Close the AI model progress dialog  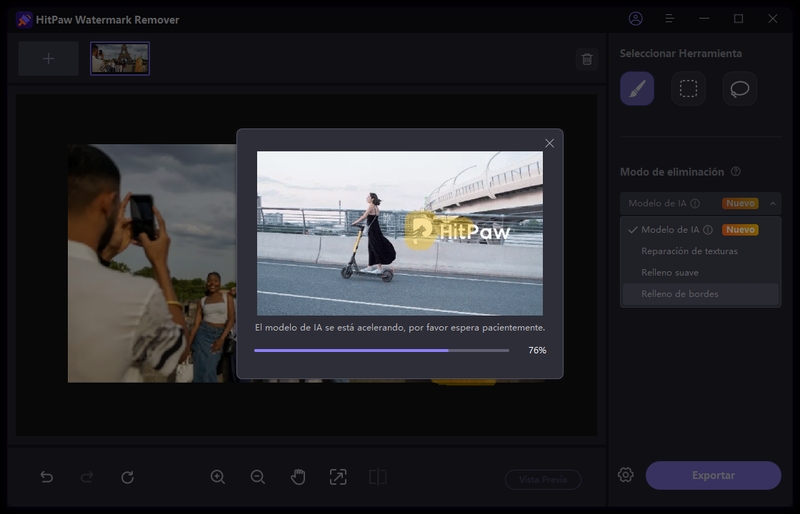(x=549, y=143)
